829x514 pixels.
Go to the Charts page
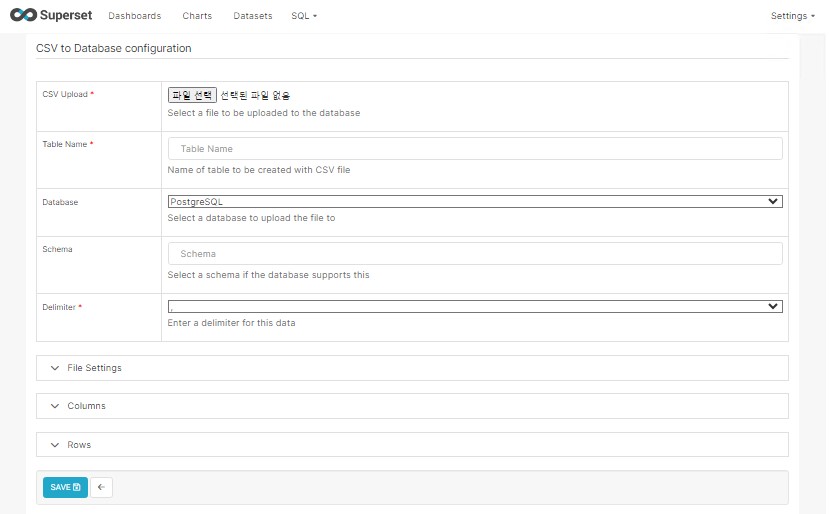coord(197,16)
